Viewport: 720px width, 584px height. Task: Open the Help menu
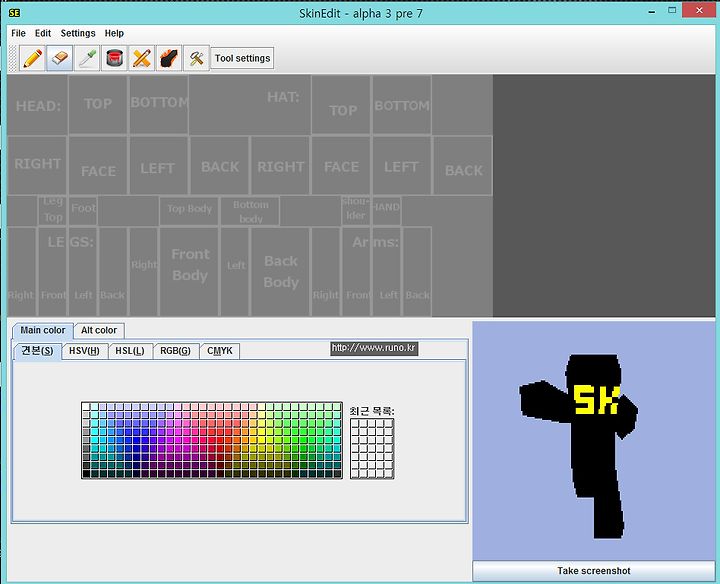[114, 33]
